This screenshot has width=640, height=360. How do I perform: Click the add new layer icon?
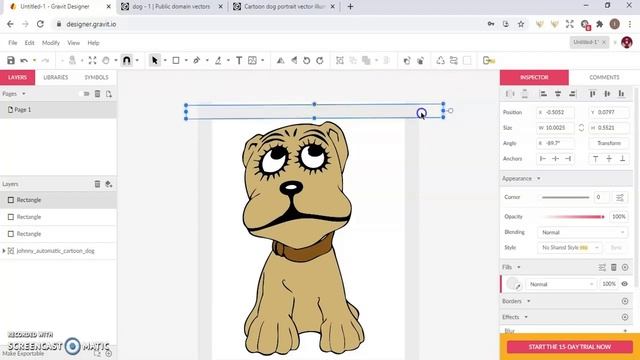click(x=109, y=184)
